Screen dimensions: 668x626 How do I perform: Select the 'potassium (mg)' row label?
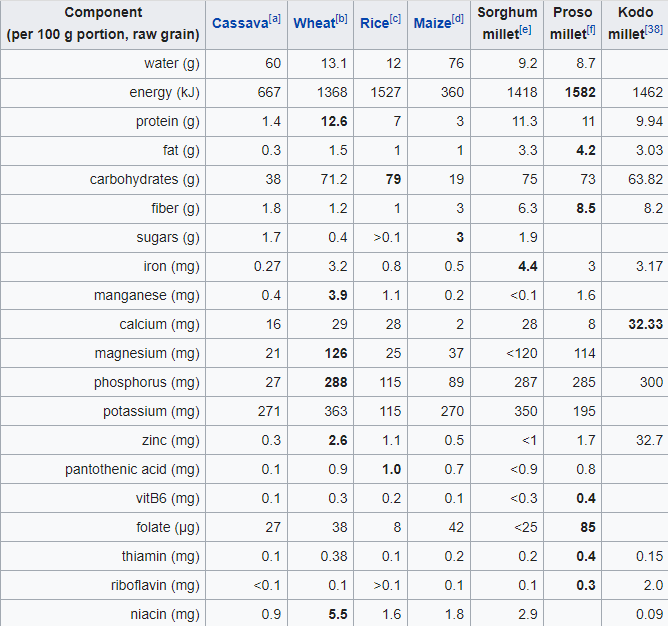(151, 411)
